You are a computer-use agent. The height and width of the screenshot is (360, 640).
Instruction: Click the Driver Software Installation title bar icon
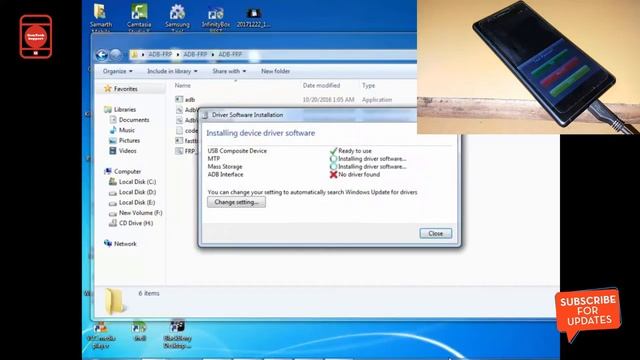tap(205, 115)
